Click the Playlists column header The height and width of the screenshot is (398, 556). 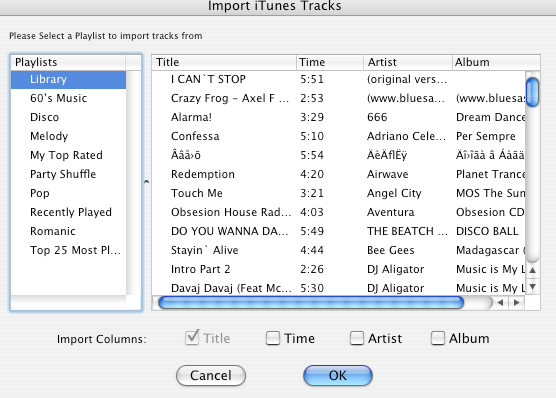click(68, 62)
